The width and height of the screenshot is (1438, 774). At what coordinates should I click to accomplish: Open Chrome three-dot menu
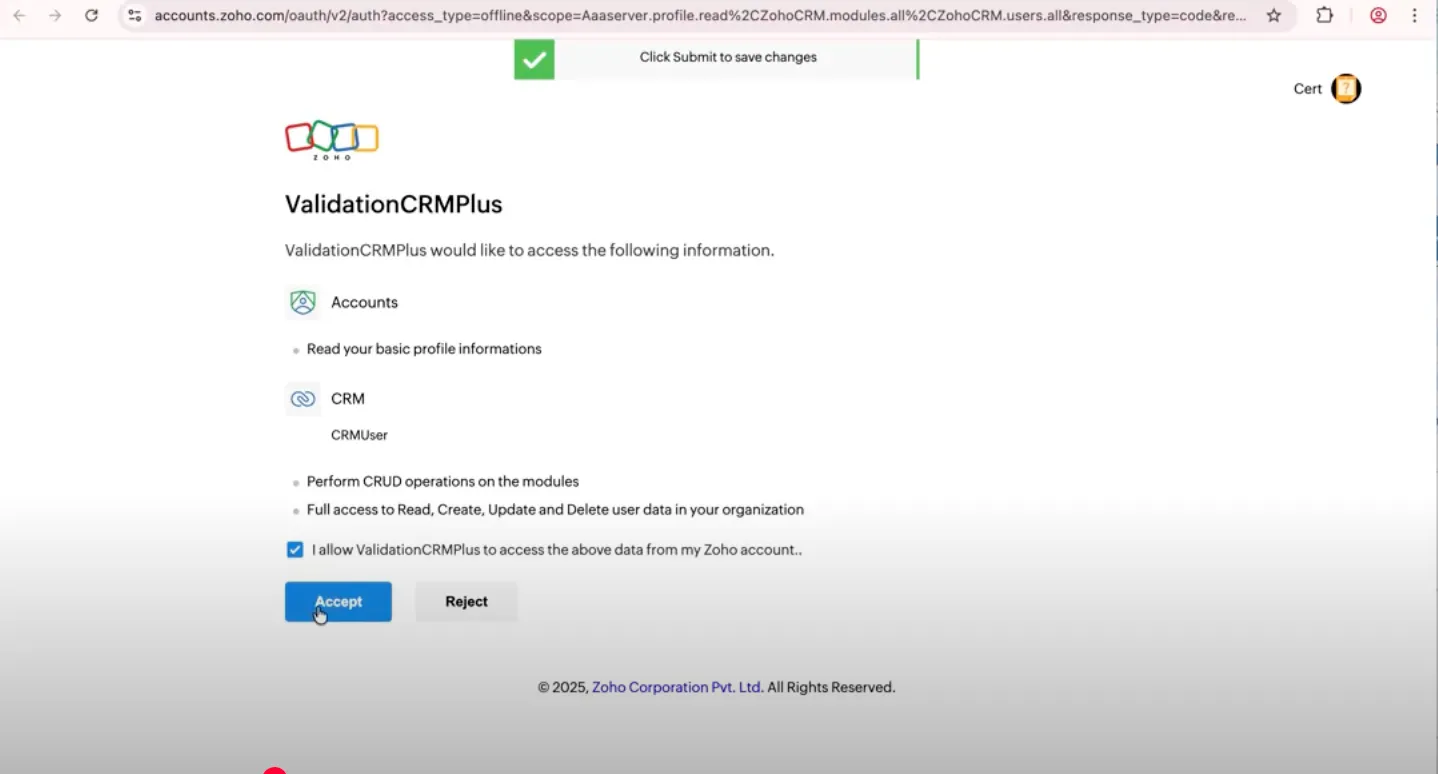1414,16
